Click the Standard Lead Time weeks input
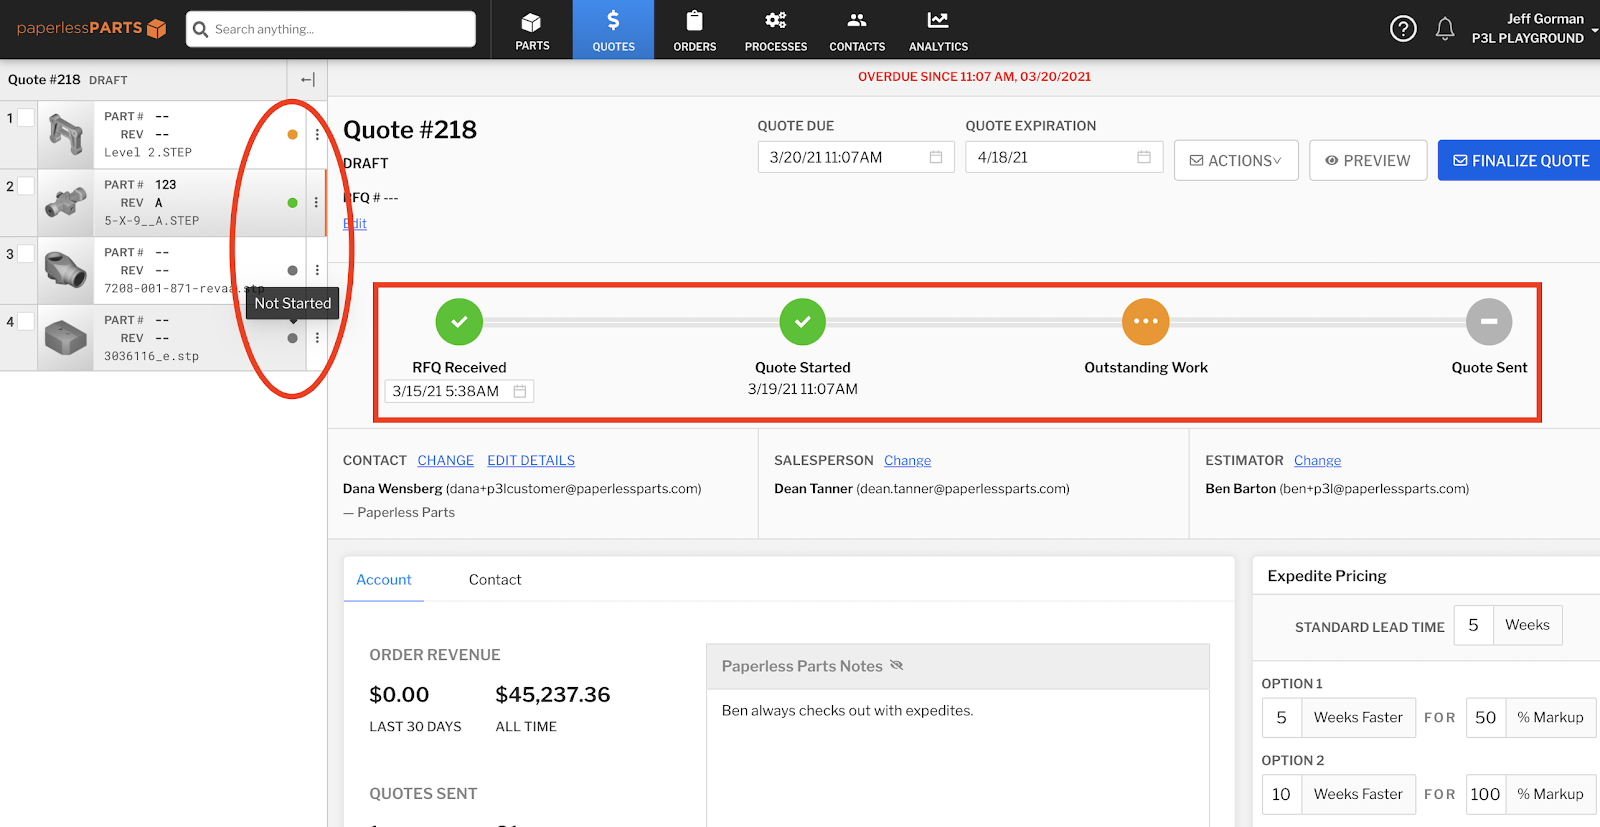Screen dimensions: 1600x827 point(1473,625)
